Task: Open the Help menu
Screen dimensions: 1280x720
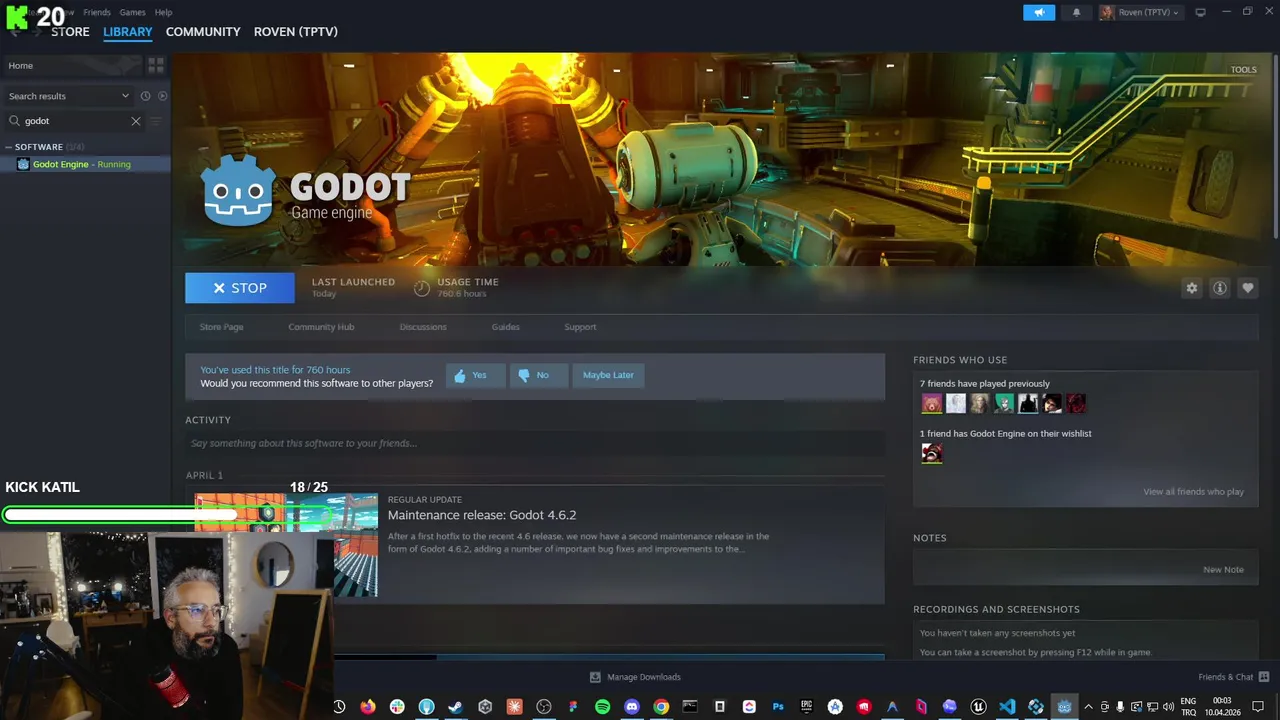Action: (x=163, y=12)
